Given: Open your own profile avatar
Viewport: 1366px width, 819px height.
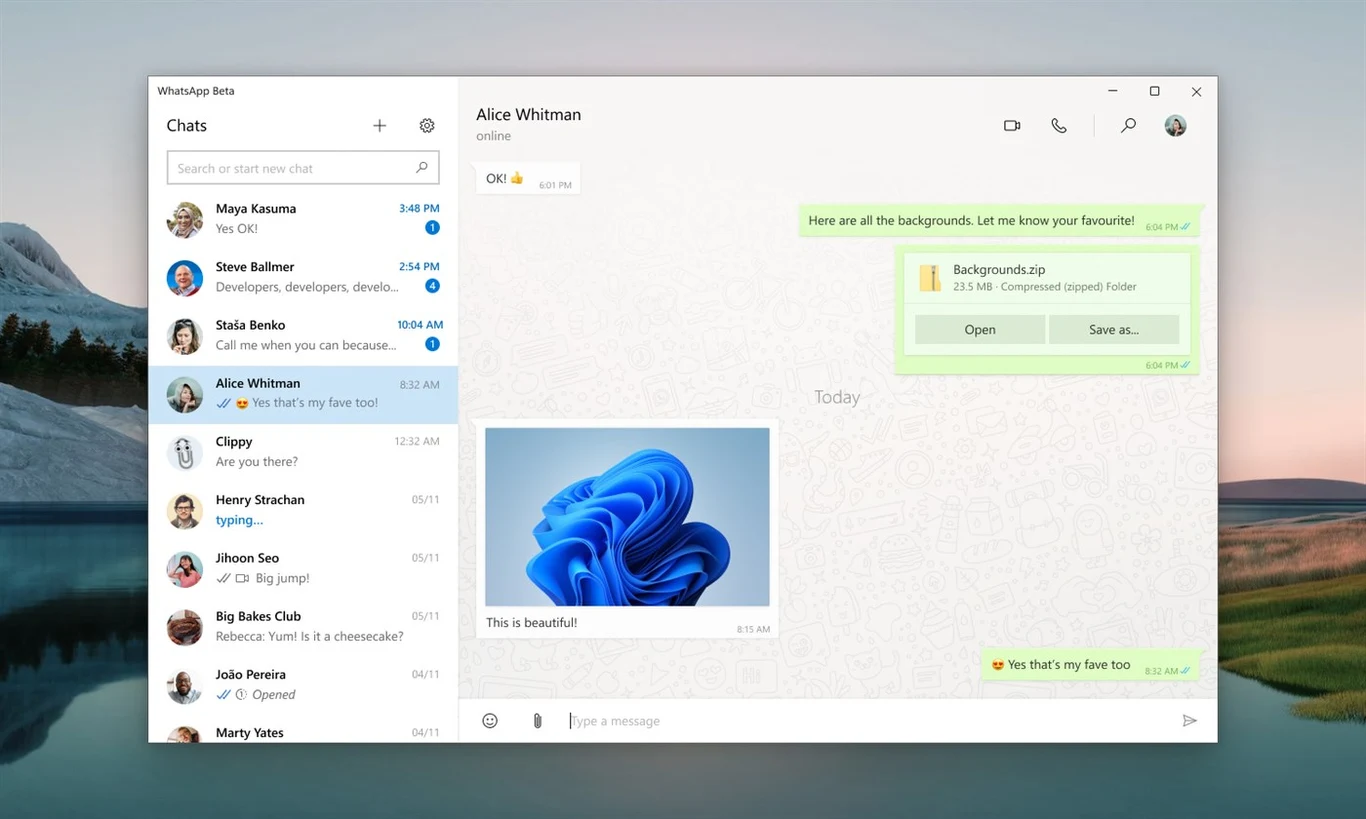Looking at the screenshot, I should 1175,125.
